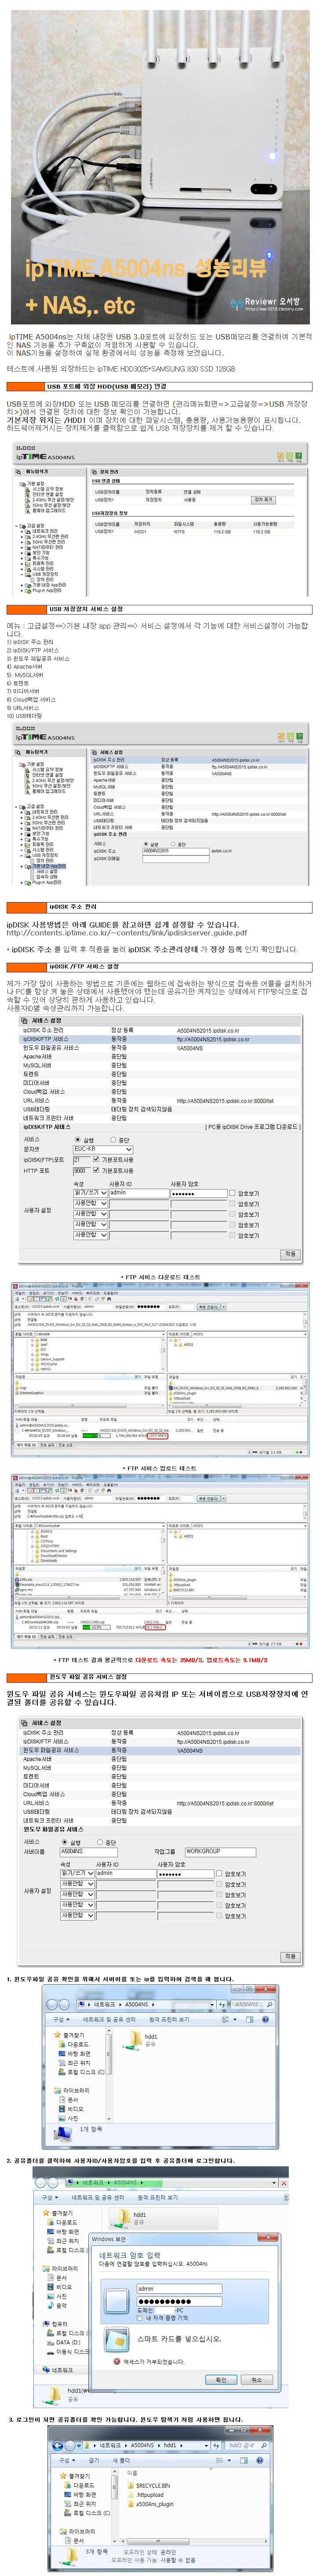Select 네트워크 in login Explorer window sidebar

[59, 2369]
